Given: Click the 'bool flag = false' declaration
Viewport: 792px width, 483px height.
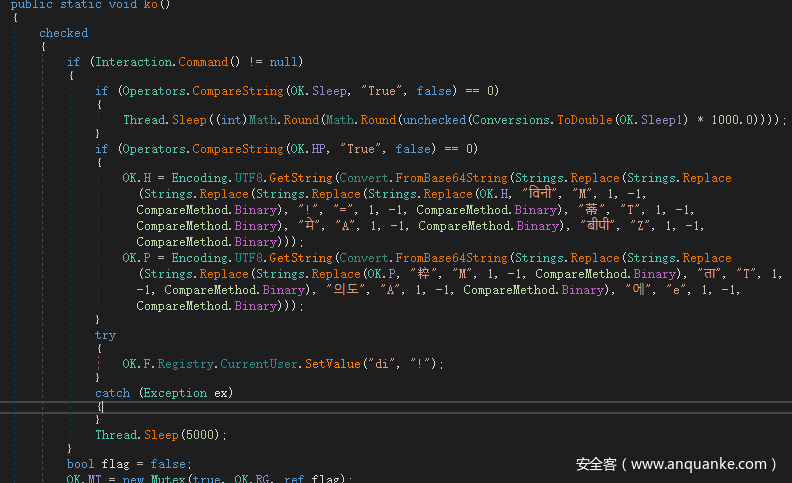Looking at the screenshot, I should point(128,464).
